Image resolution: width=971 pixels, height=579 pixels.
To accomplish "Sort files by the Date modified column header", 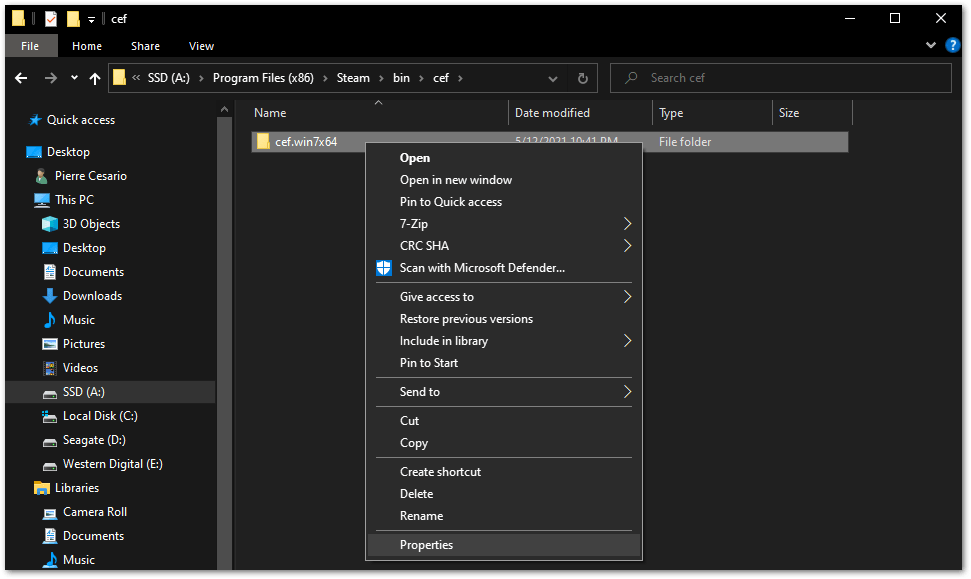I will pos(555,112).
